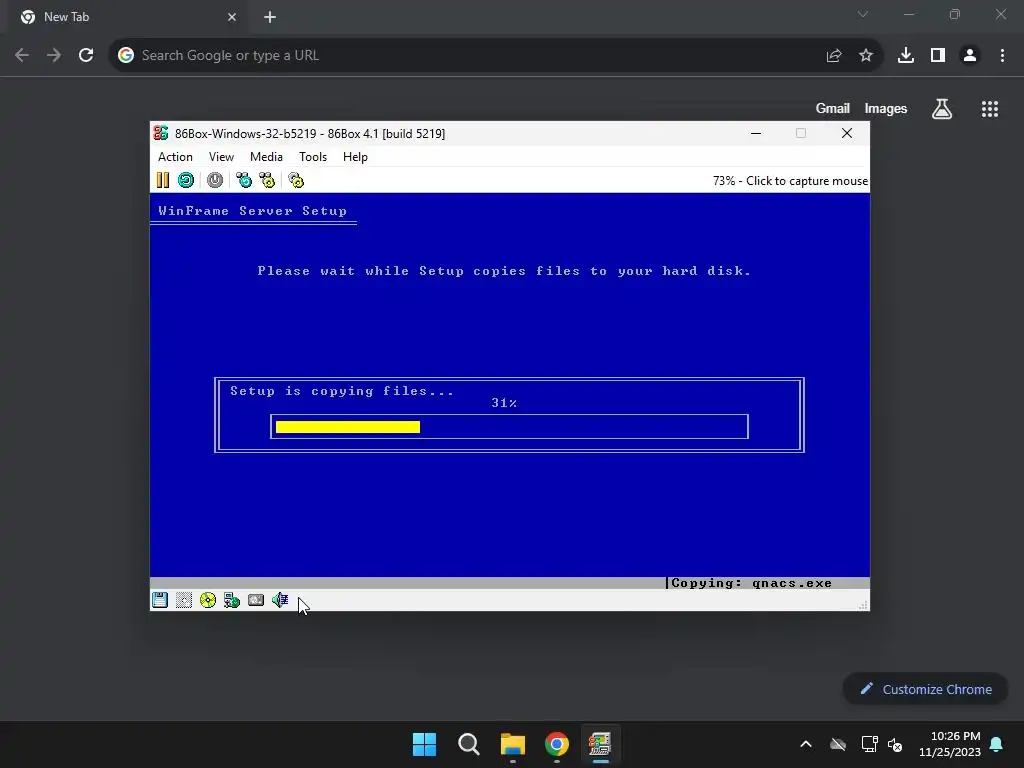The width and height of the screenshot is (1024, 768).
Task: Open Chrome three-dot menu
Action: [1002, 56]
